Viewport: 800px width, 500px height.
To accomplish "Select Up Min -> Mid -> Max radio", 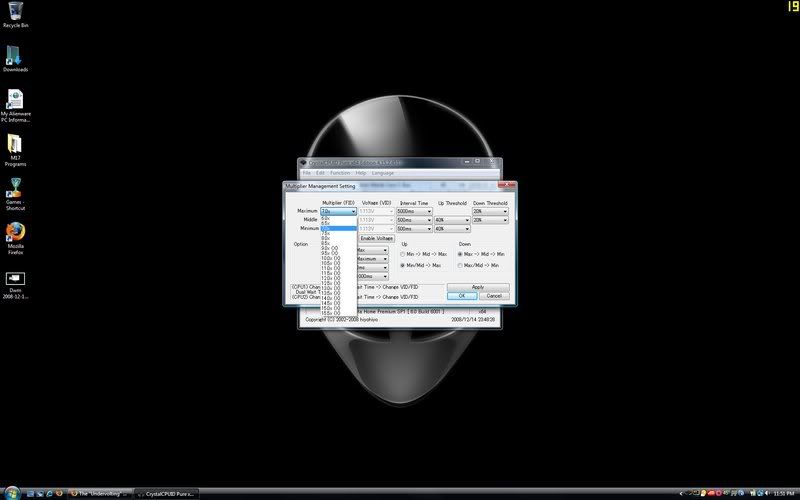I will coord(403,254).
